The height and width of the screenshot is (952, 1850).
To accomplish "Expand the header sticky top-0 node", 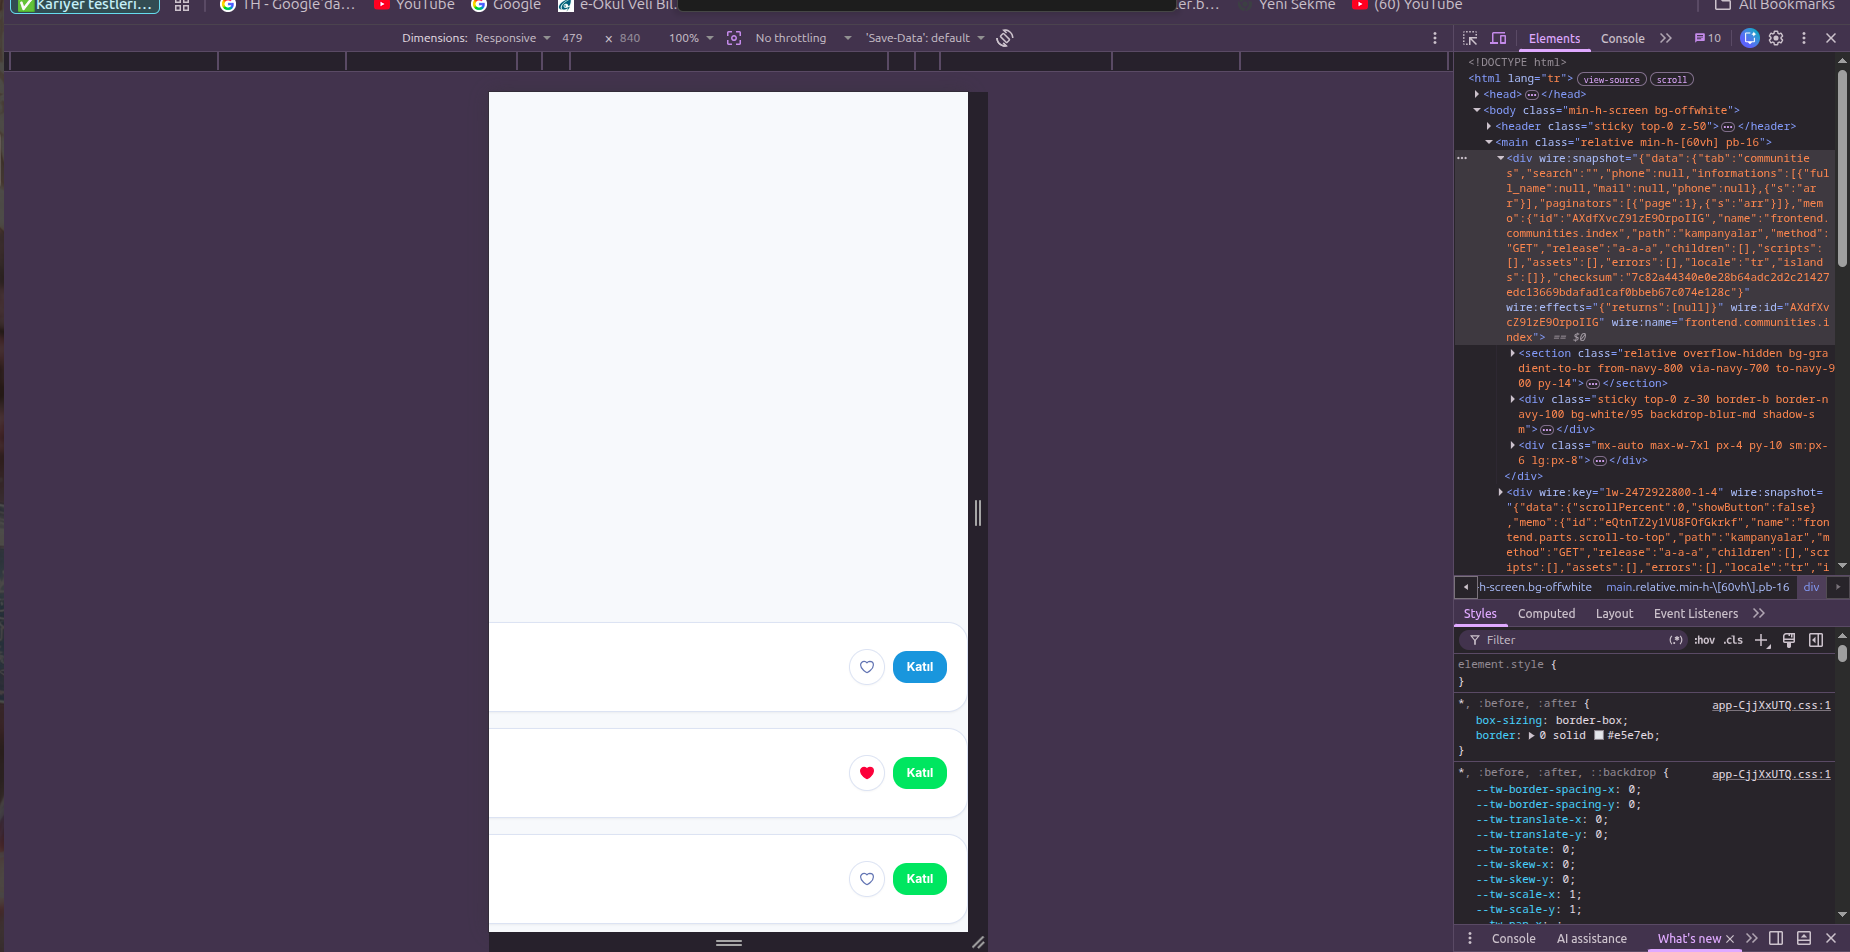I will [x=1489, y=126].
